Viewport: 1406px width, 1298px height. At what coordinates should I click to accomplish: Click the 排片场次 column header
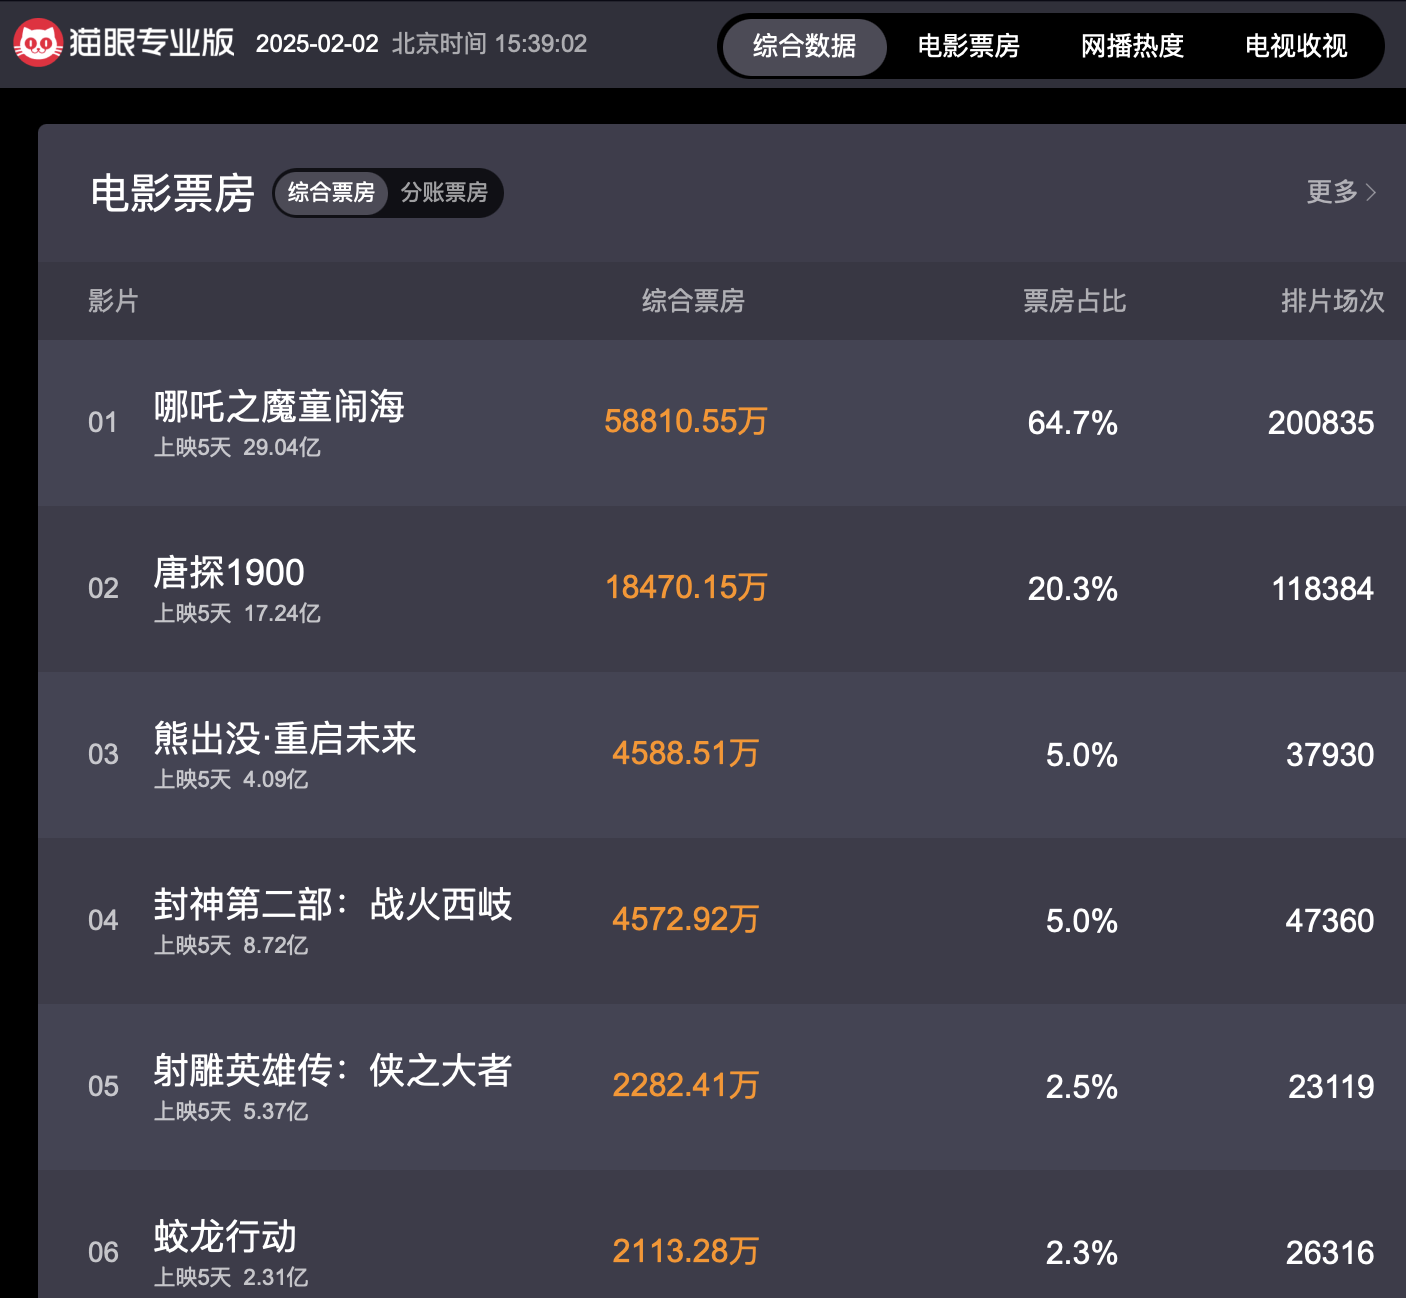[x=1333, y=301]
